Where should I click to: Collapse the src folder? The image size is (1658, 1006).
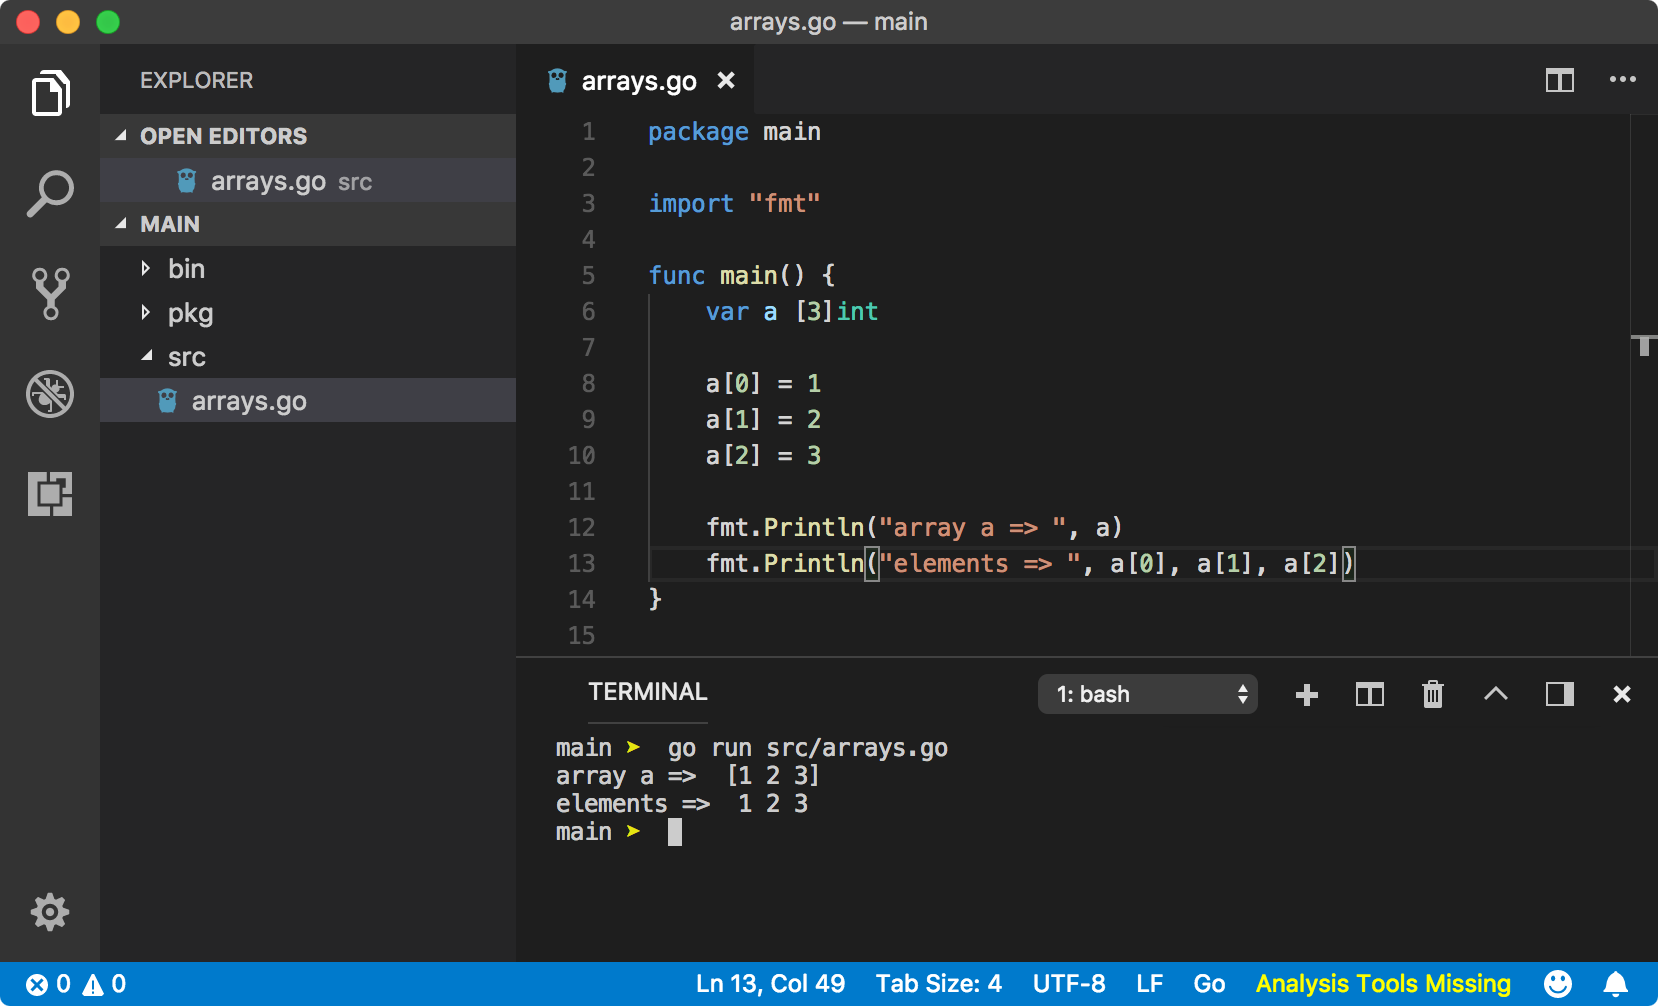tap(186, 356)
